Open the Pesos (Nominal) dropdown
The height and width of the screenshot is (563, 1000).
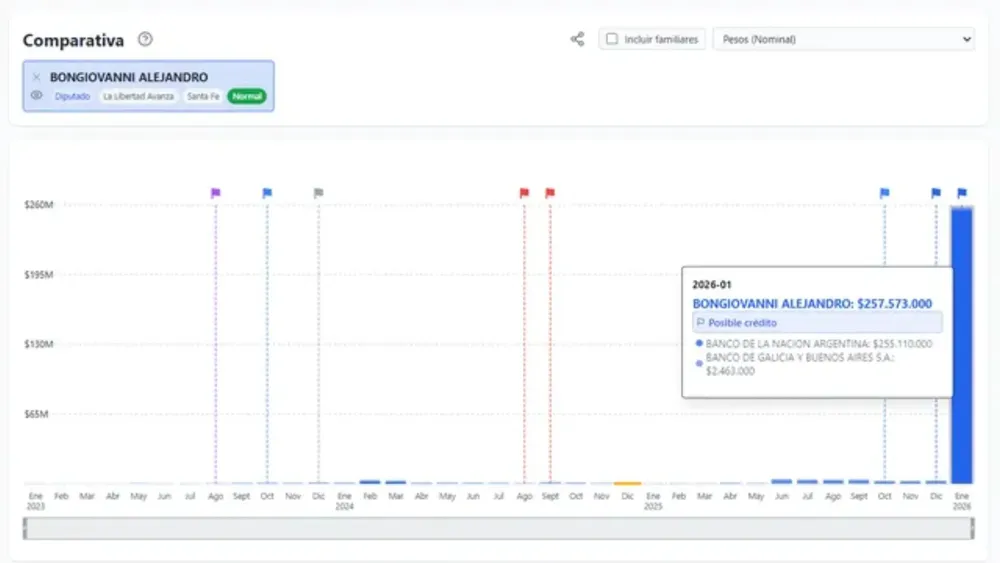[x=843, y=40]
